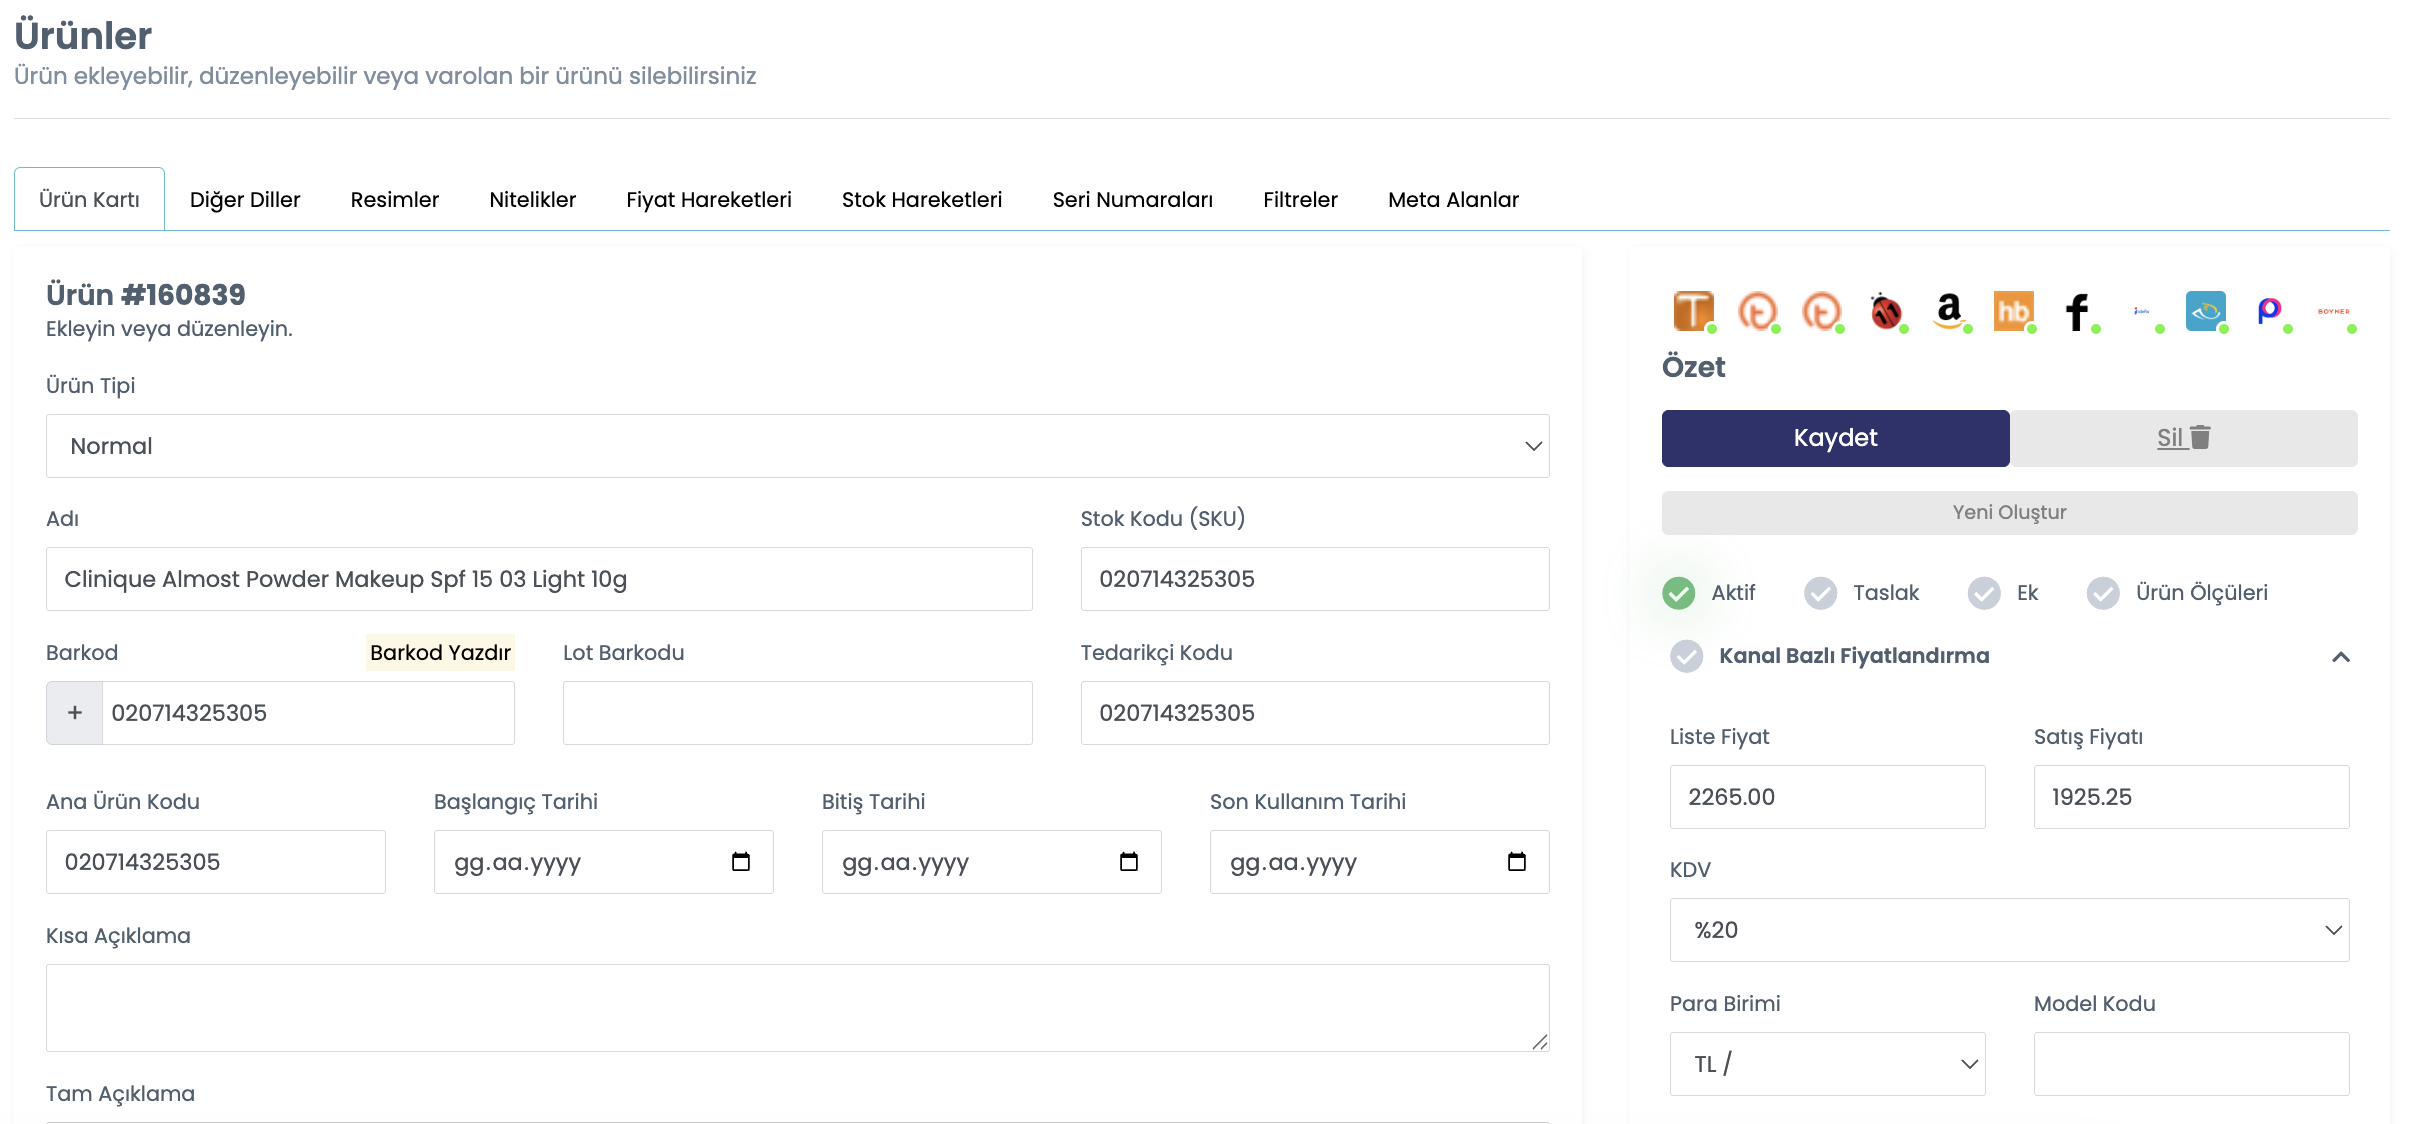Open calendar picker for Bitiş Tarihi
Image resolution: width=2428 pixels, height=1124 pixels.
(1129, 862)
